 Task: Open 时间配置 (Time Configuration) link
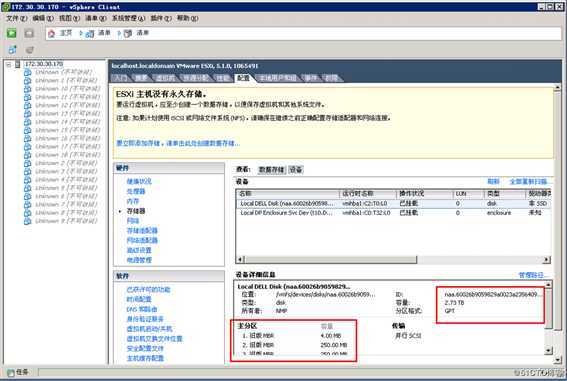click(139, 299)
